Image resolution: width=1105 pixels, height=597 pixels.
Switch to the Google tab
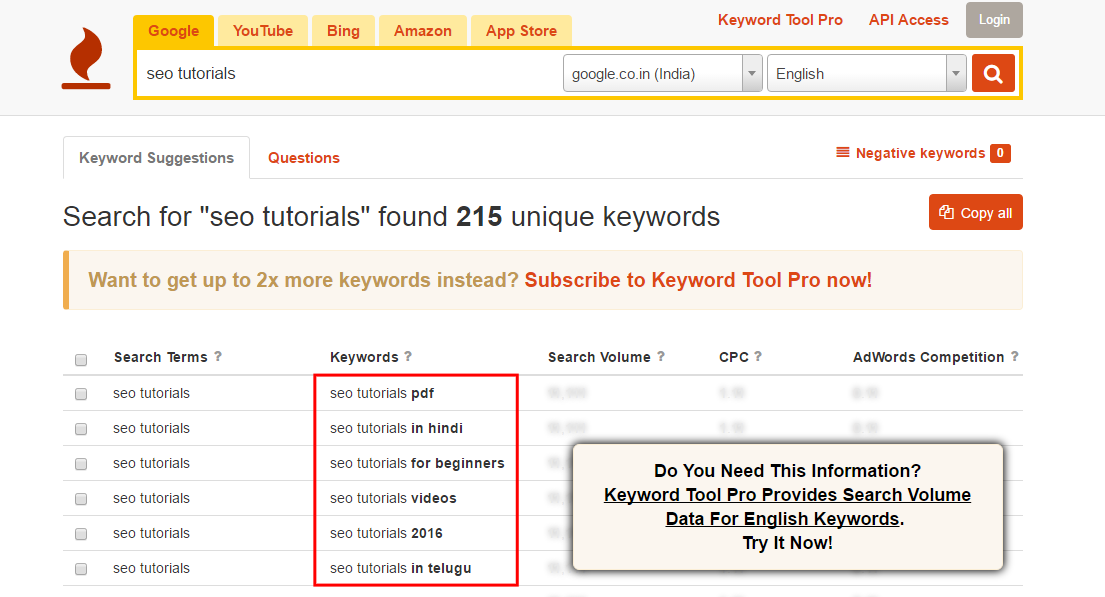pos(173,31)
